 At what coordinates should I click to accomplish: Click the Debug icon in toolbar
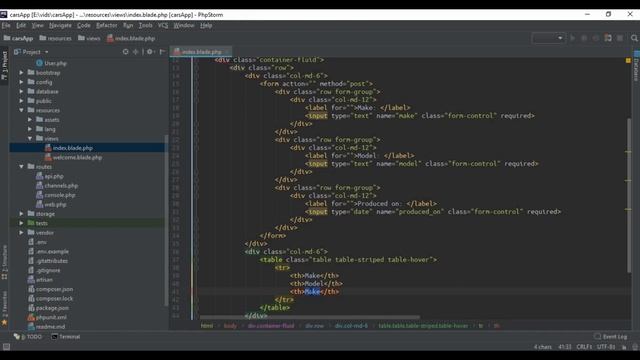coord(584,38)
